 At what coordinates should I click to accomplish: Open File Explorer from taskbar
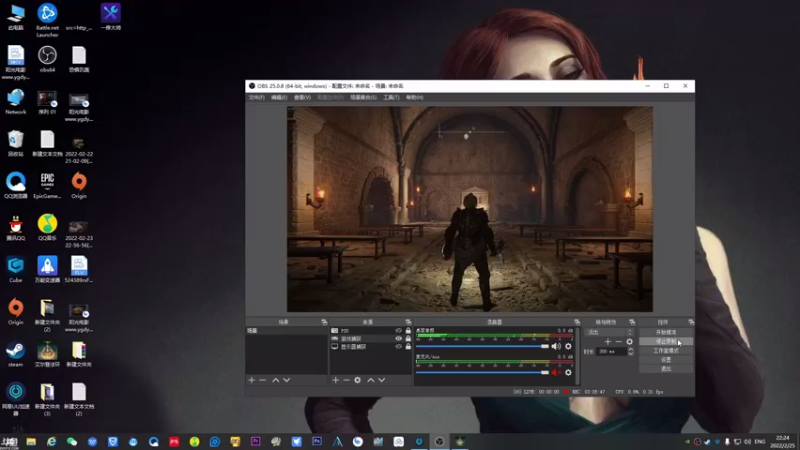tap(31, 441)
